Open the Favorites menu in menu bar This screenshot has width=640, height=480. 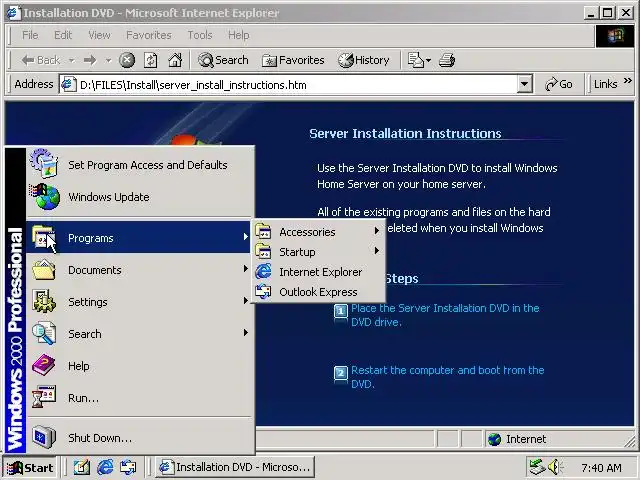[x=149, y=36]
